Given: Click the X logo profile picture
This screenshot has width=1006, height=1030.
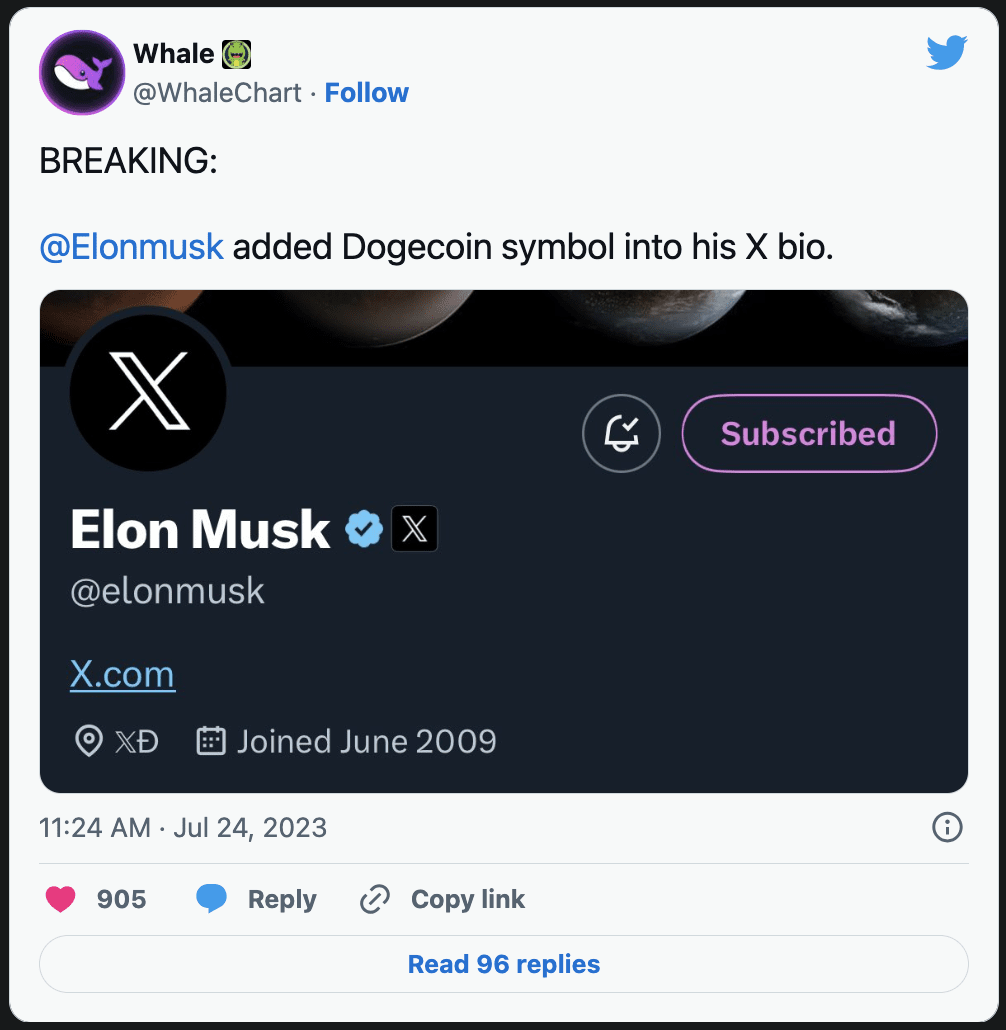Looking at the screenshot, I should coord(147,391).
